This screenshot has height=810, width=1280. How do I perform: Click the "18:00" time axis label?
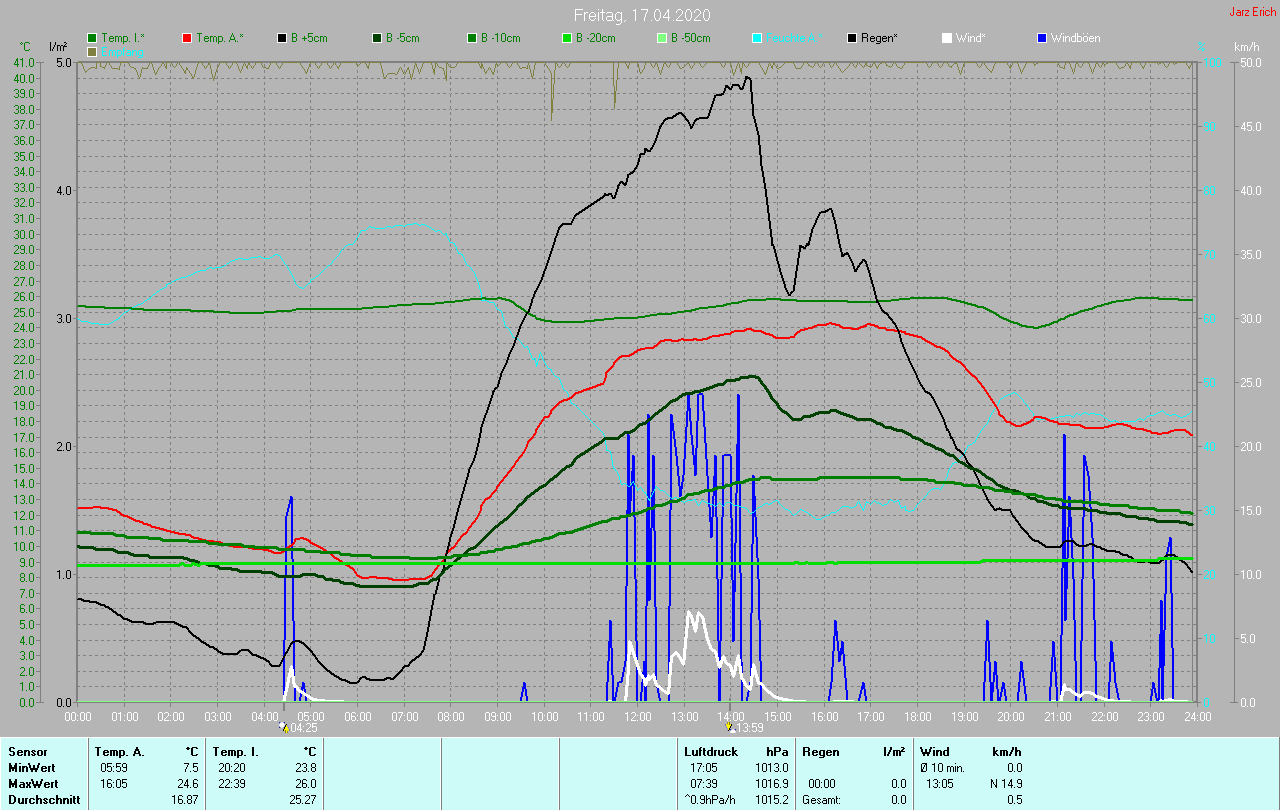pyautogui.click(x=918, y=716)
